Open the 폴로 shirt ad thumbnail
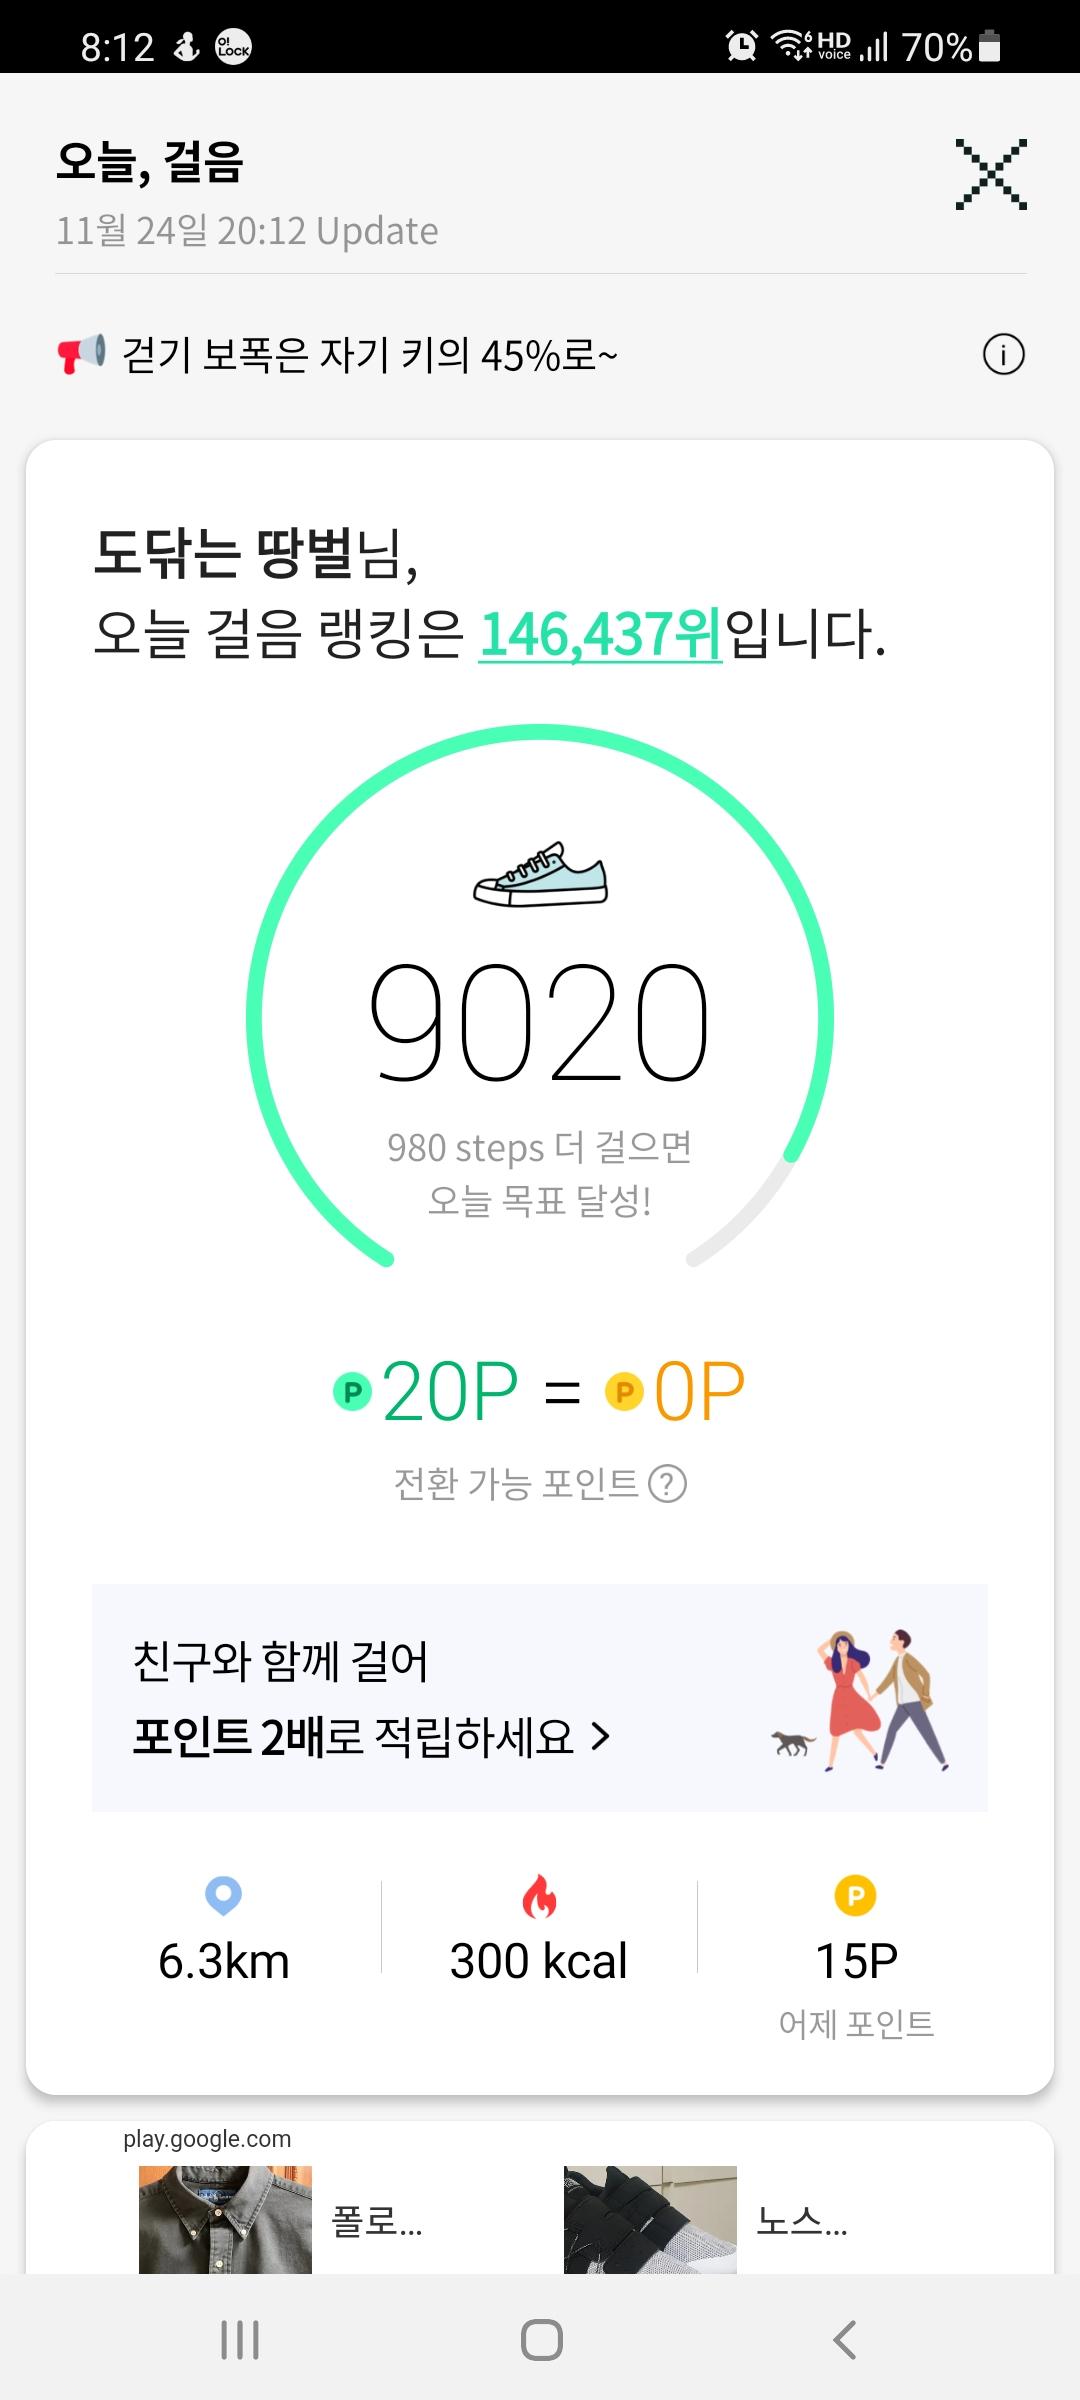 tap(225, 2220)
